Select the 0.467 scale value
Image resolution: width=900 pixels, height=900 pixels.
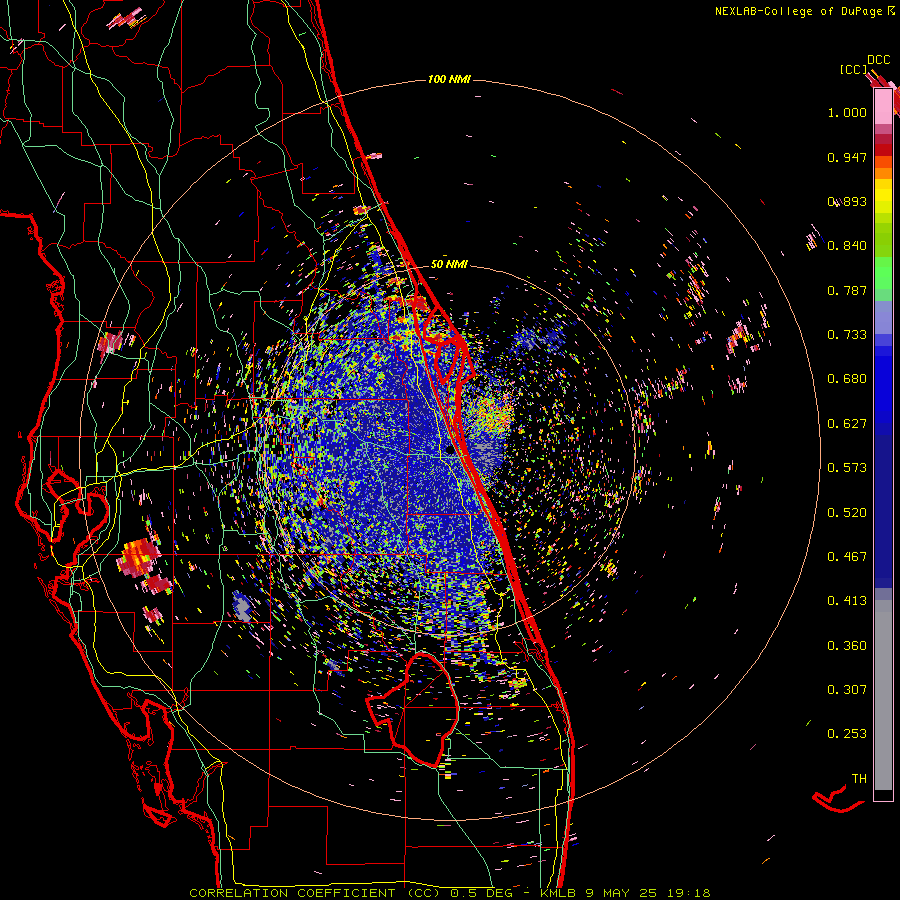tap(847, 557)
